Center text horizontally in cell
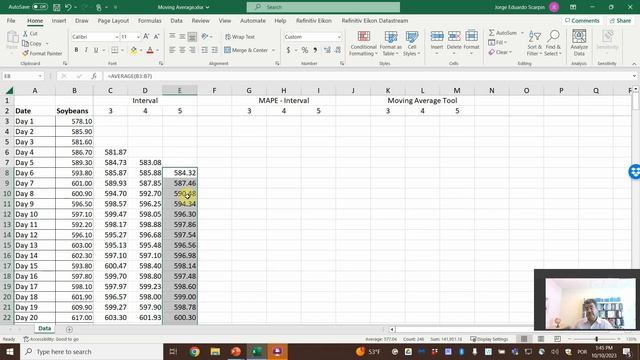Image resolution: width=640 pixels, height=360 pixels. (182, 50)
